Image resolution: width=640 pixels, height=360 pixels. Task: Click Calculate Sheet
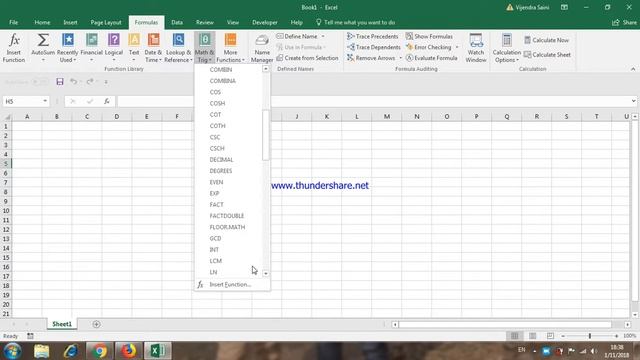click(x=547, y=55)
